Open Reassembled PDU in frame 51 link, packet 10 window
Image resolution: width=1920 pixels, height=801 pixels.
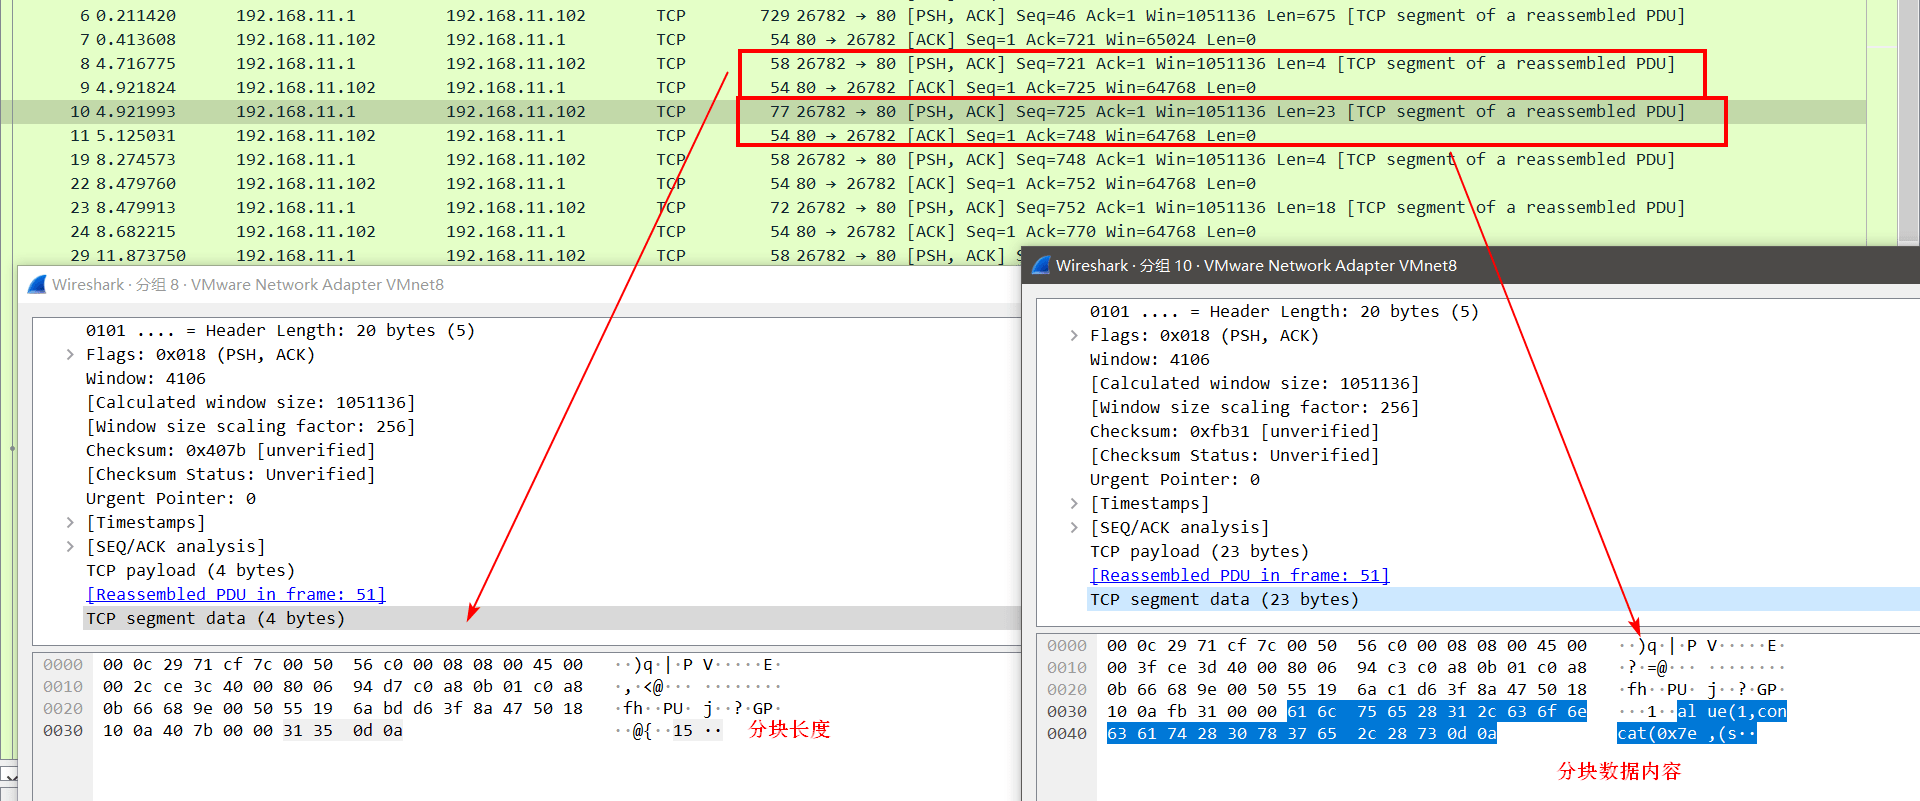(1240, 576)
